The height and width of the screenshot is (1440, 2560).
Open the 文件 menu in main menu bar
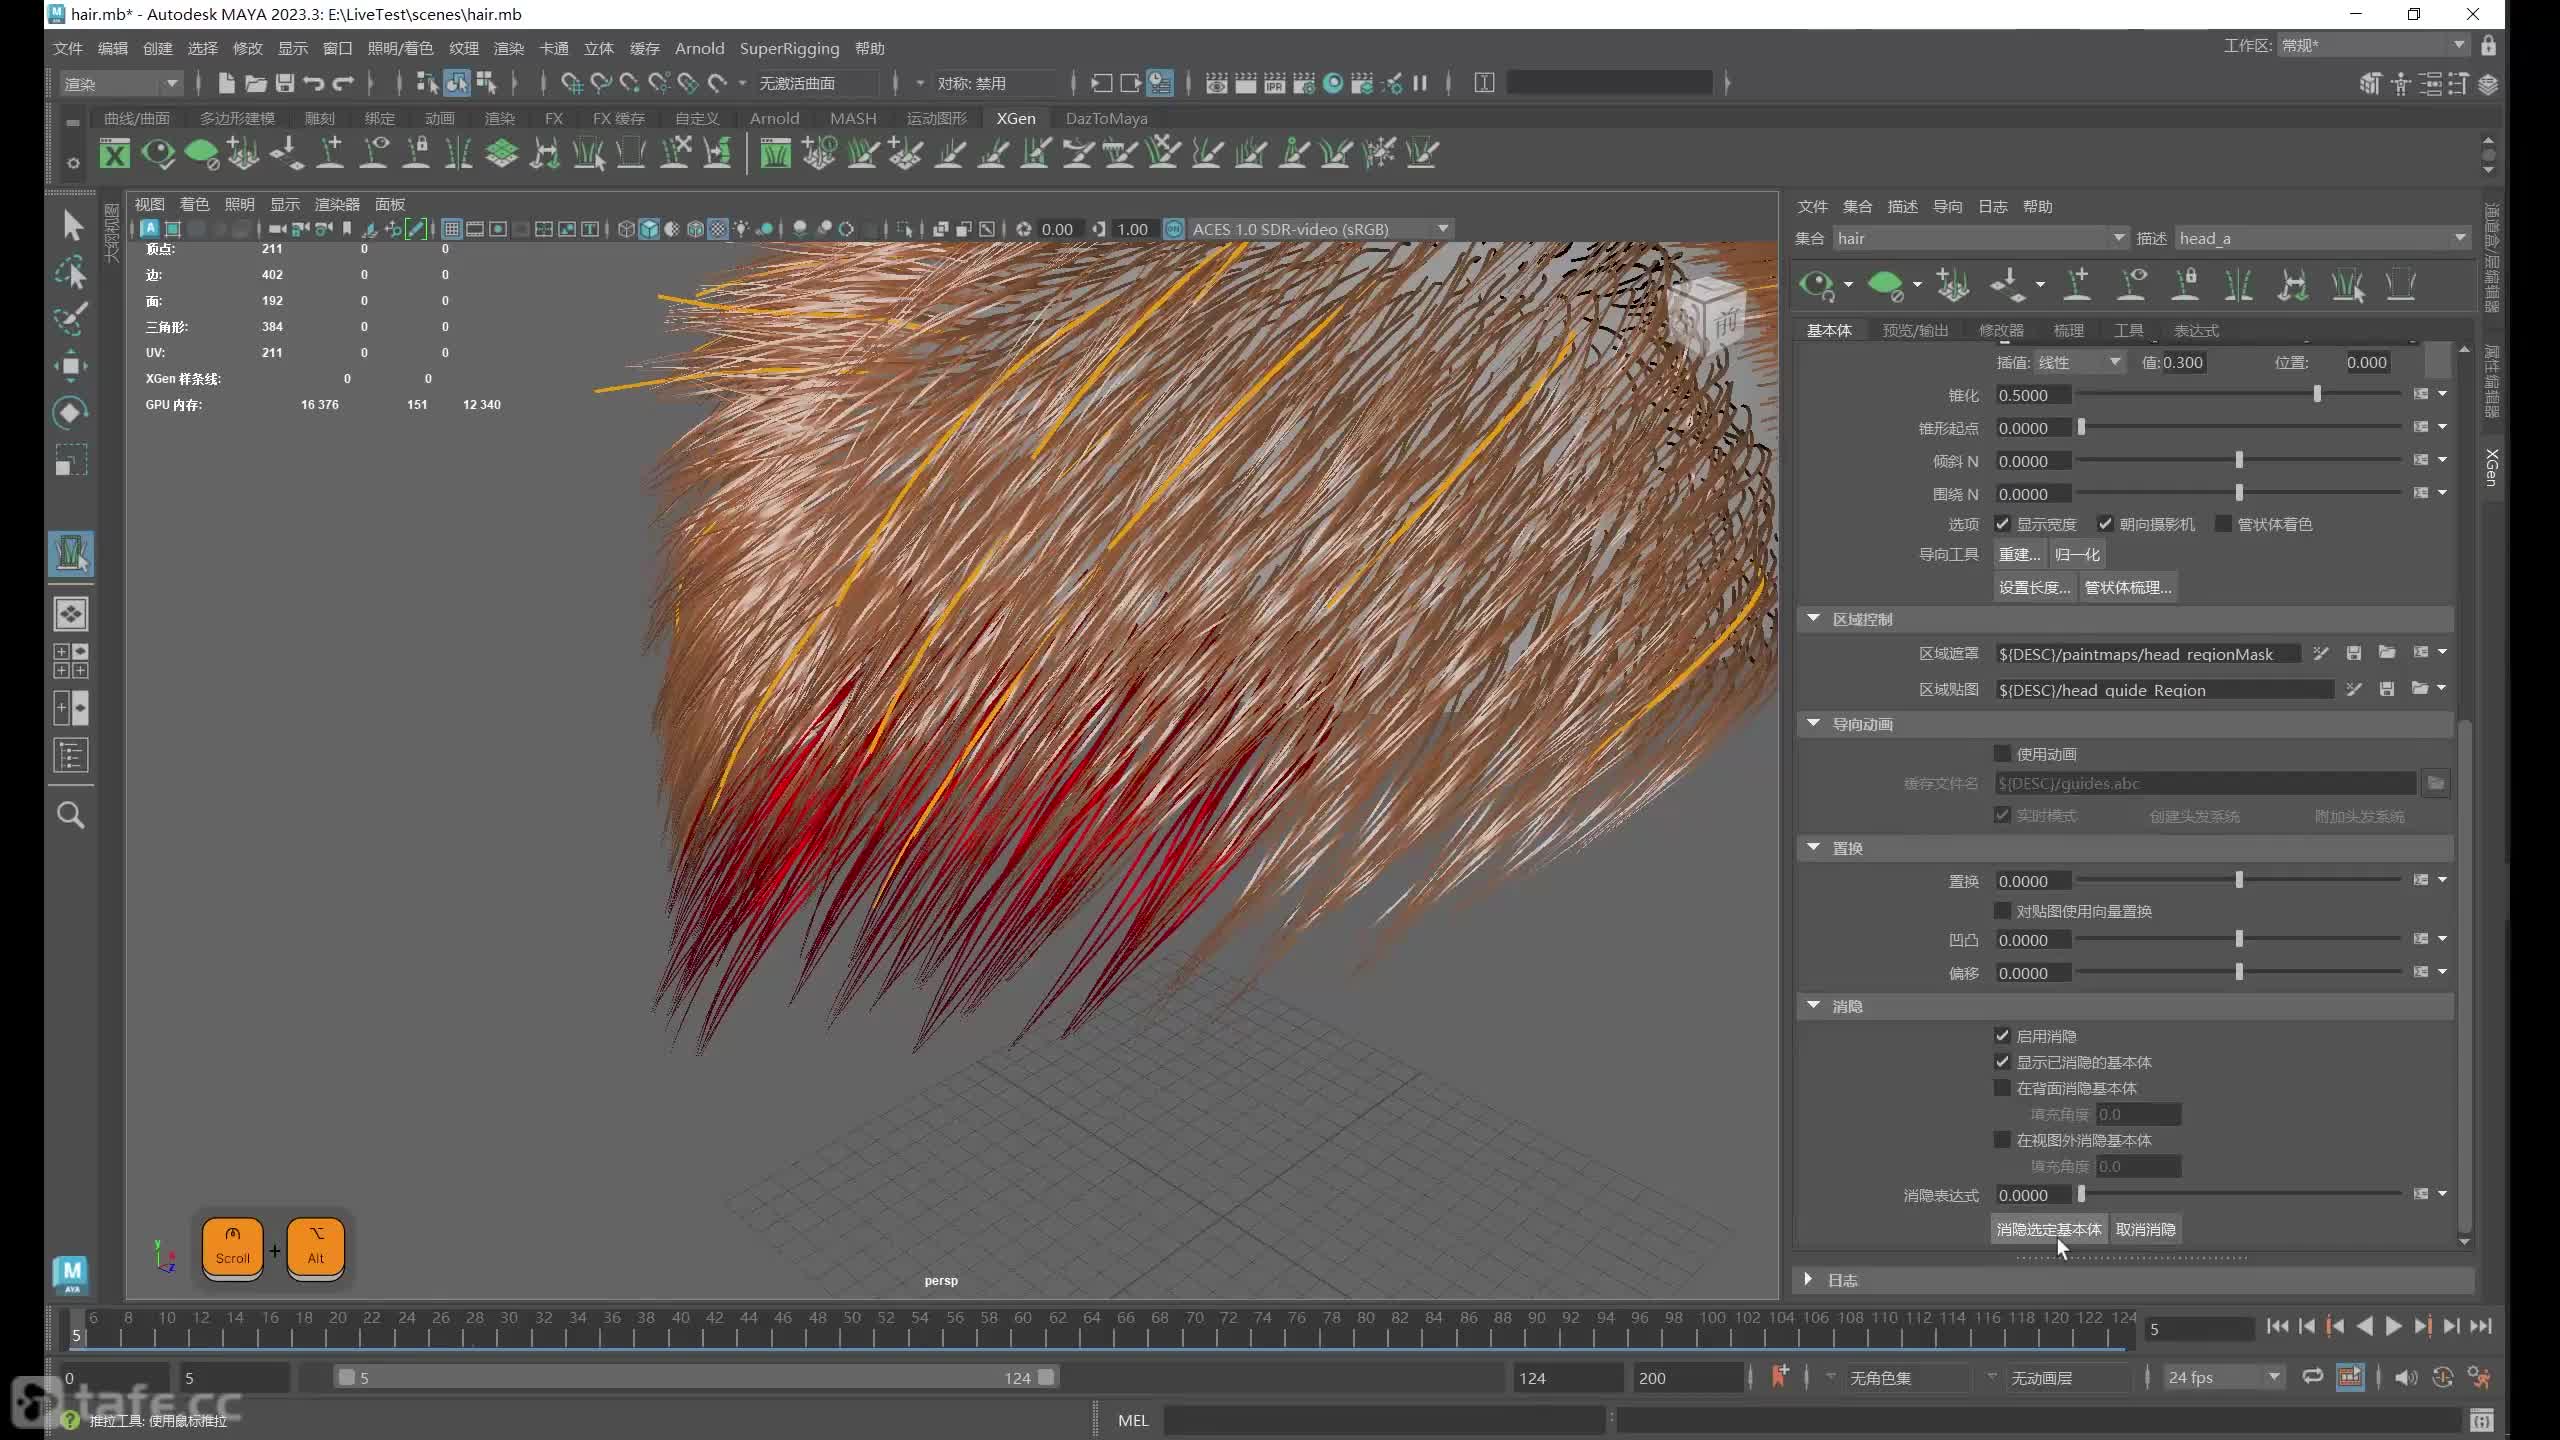(x=67, y=48)
